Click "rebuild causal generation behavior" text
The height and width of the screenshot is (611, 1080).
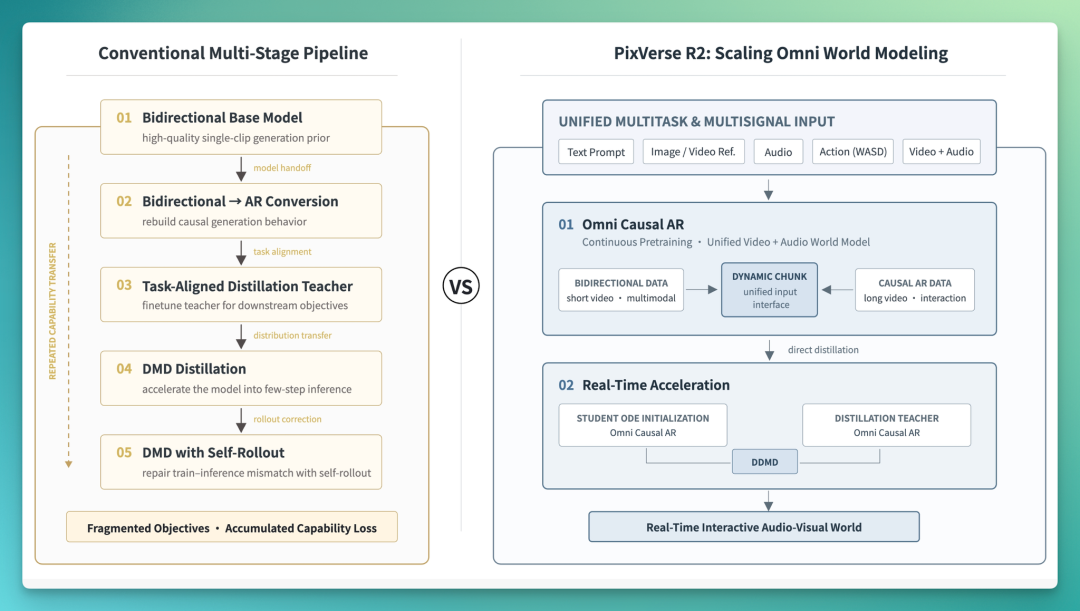tap(225, 222)
